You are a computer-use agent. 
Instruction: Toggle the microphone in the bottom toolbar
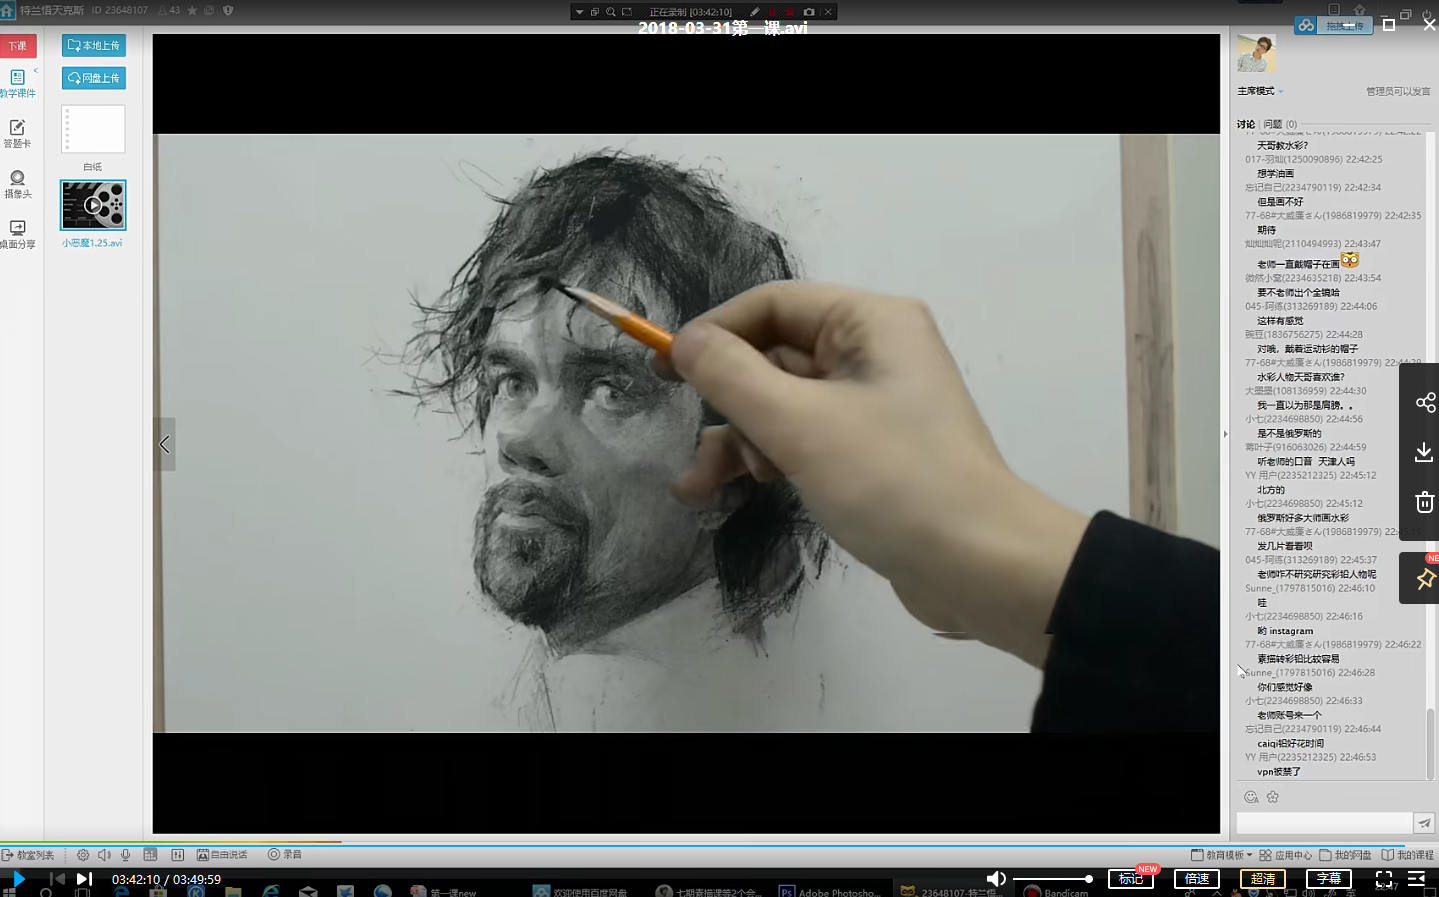point(126,855)
